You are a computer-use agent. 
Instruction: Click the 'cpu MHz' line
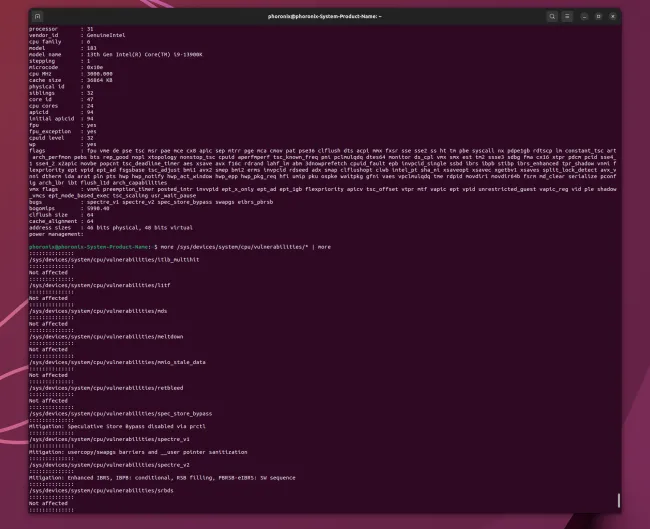point(70,74)
